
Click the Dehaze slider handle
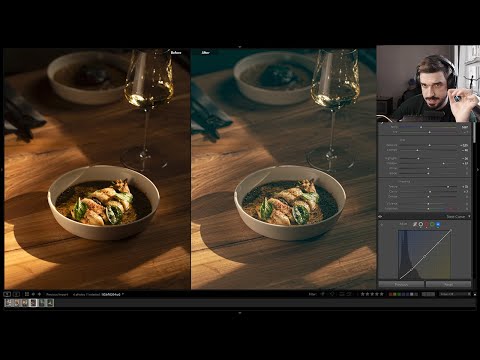click(428, 197)
